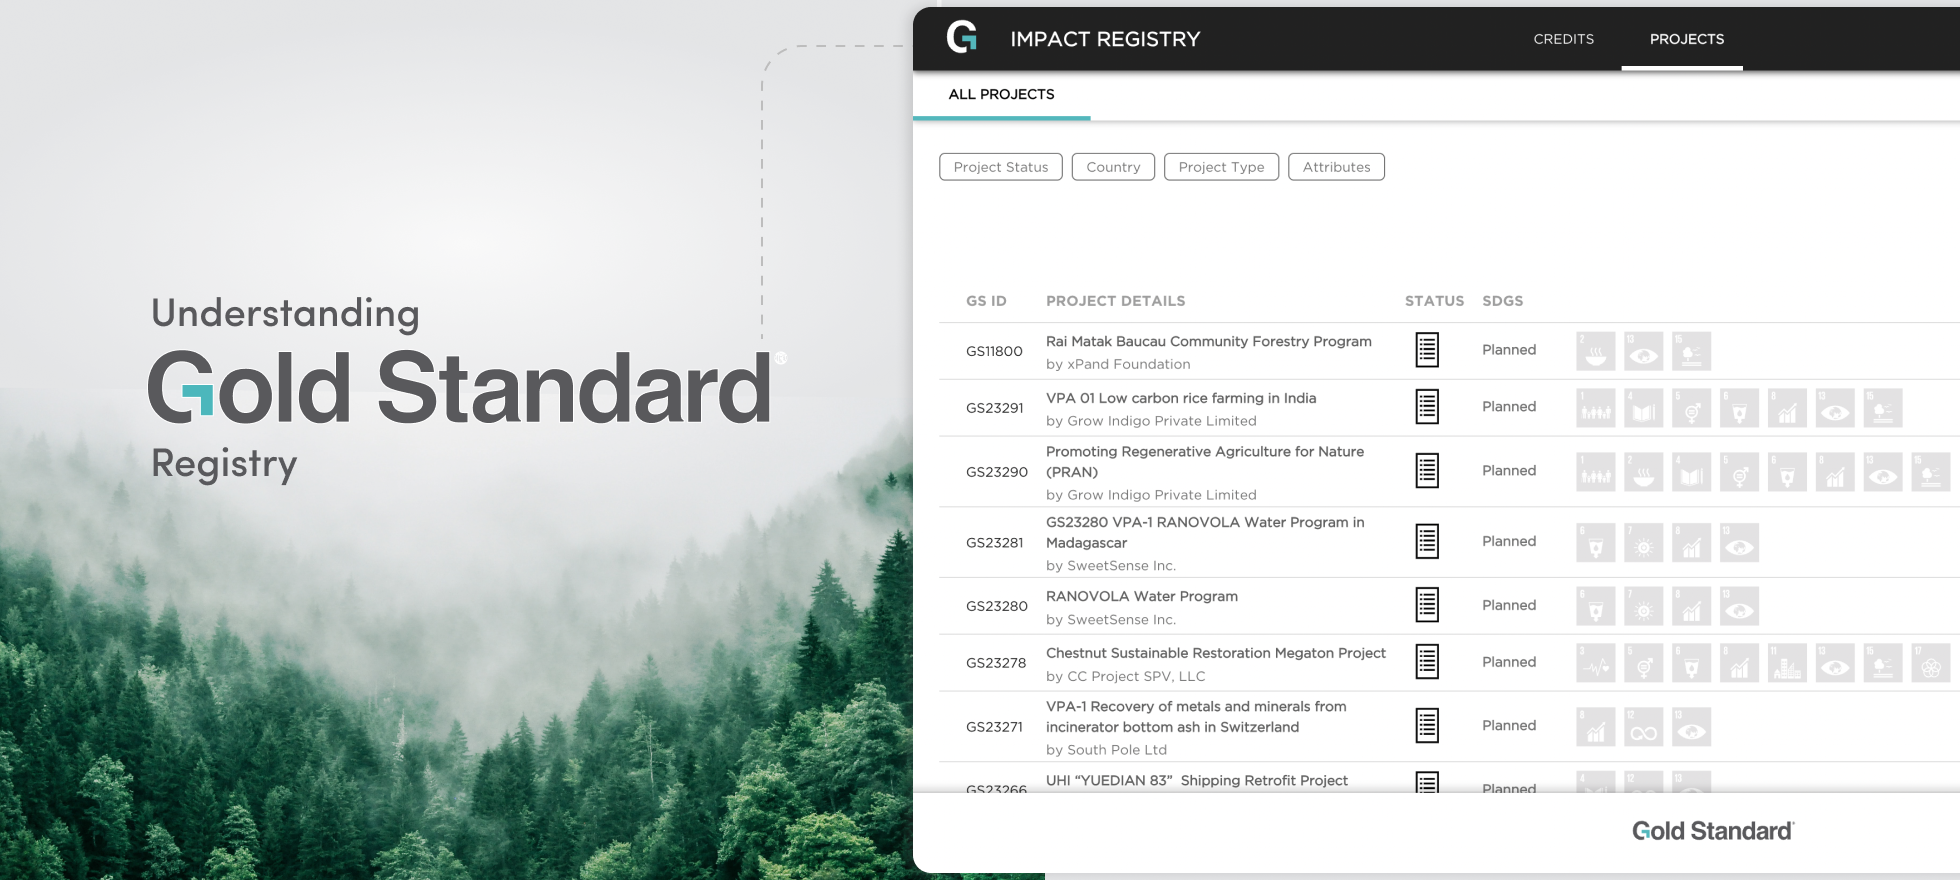Image resolution: width=1960 pixels, height=880 pixels.
Task: Click Planned status in the GS23281 row
Action: click(x=1509, y=541)
